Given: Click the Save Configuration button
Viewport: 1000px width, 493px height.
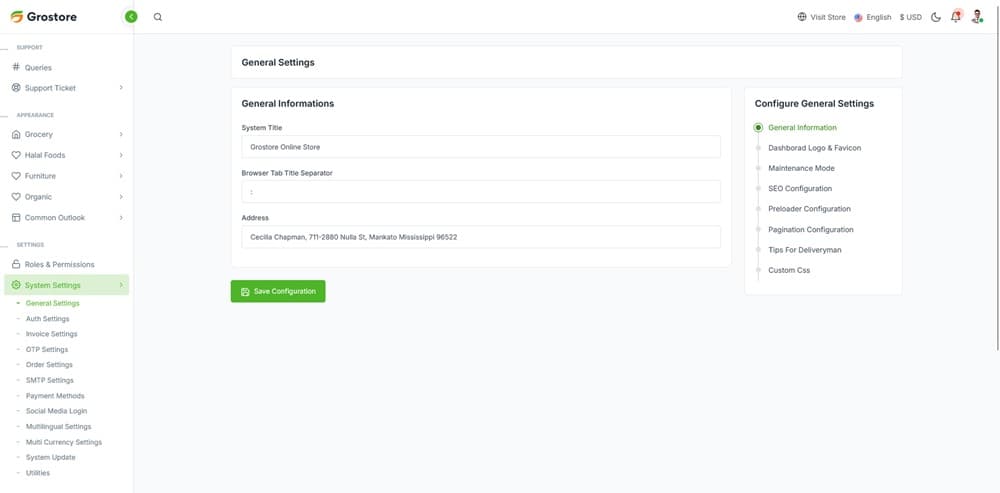Looking at the screenshot, I should (x=278, y=291).
